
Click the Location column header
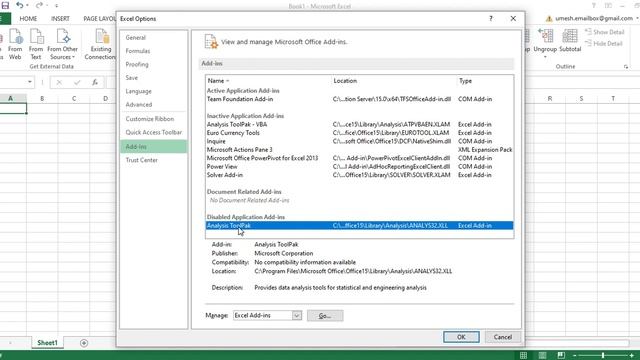pos(394,81)
